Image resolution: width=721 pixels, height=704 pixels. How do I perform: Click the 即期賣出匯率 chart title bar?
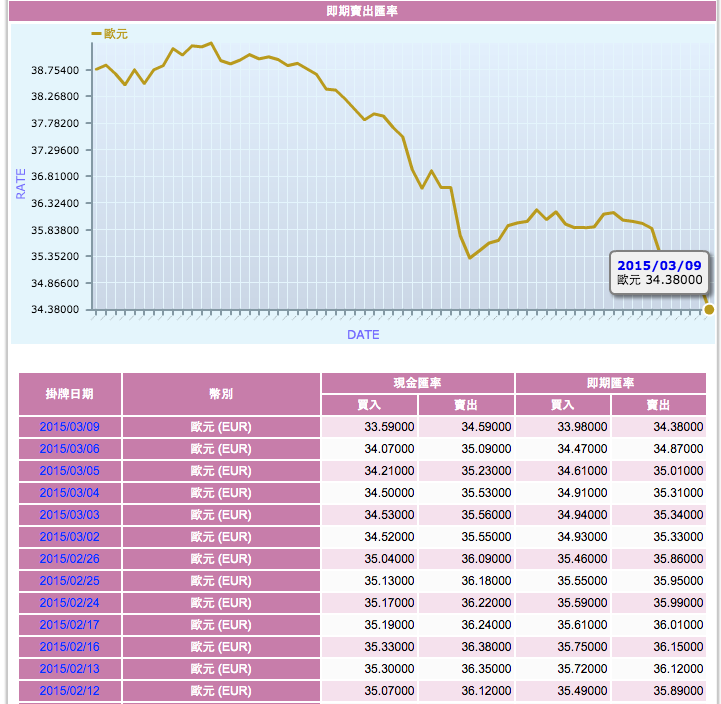362,11
